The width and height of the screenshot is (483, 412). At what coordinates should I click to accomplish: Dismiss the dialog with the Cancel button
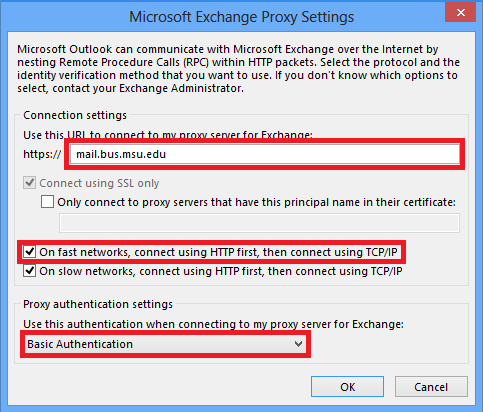coord(431,387)
